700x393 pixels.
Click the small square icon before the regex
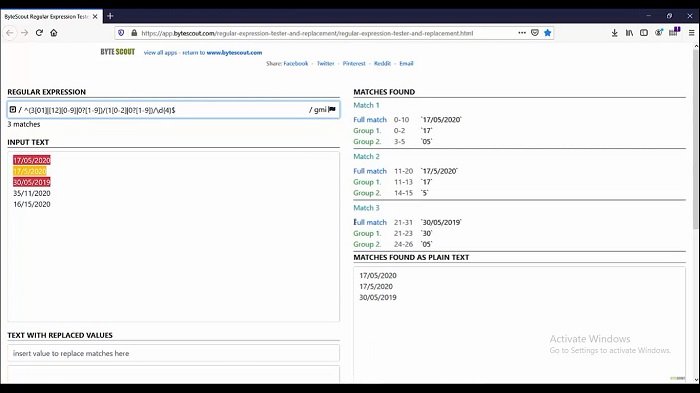click(13, 109)
